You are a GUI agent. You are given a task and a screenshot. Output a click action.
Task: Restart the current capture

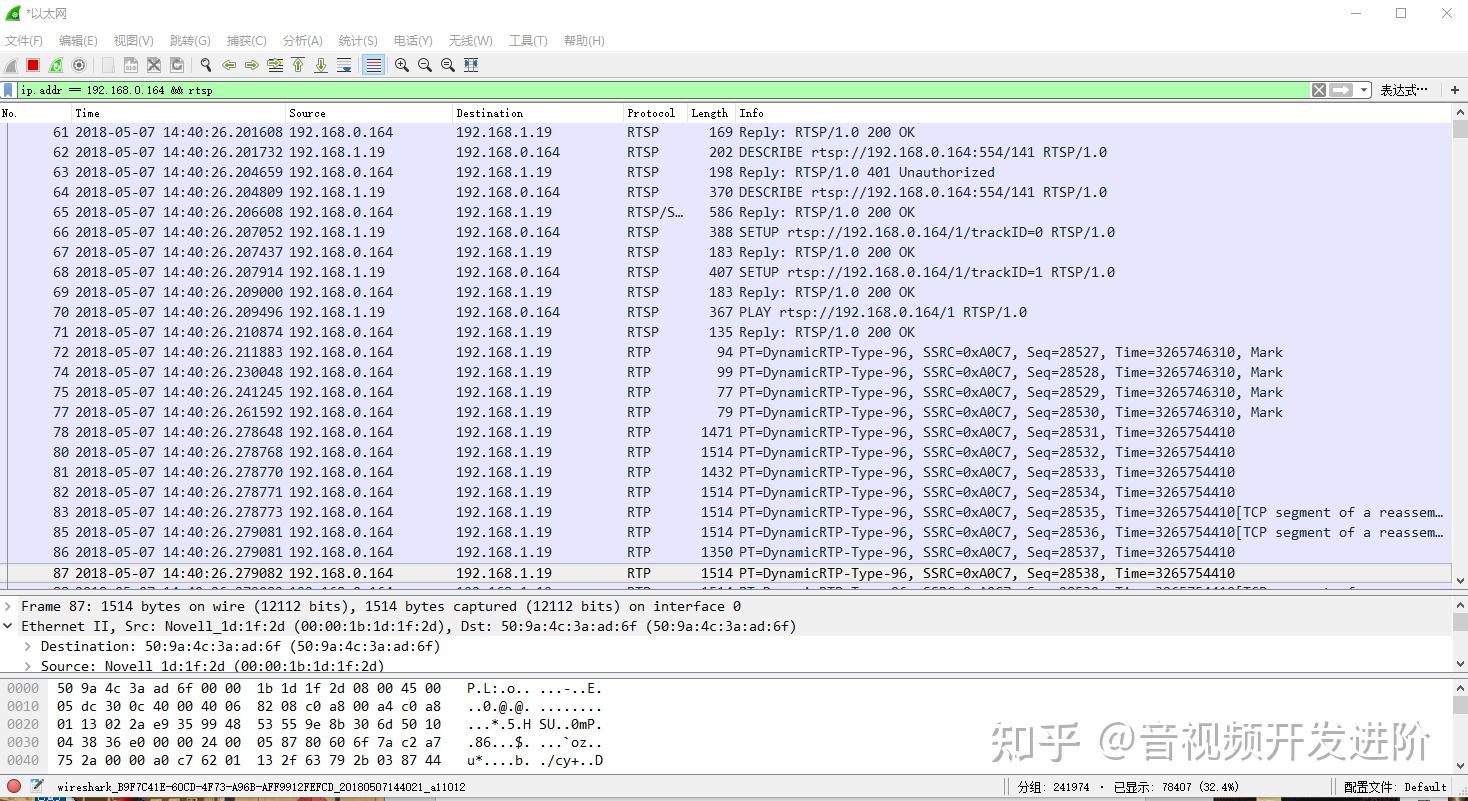coord(56,65)
